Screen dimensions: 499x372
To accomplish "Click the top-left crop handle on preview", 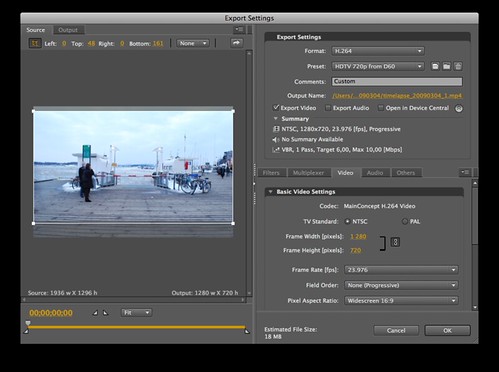I will 34,111.
